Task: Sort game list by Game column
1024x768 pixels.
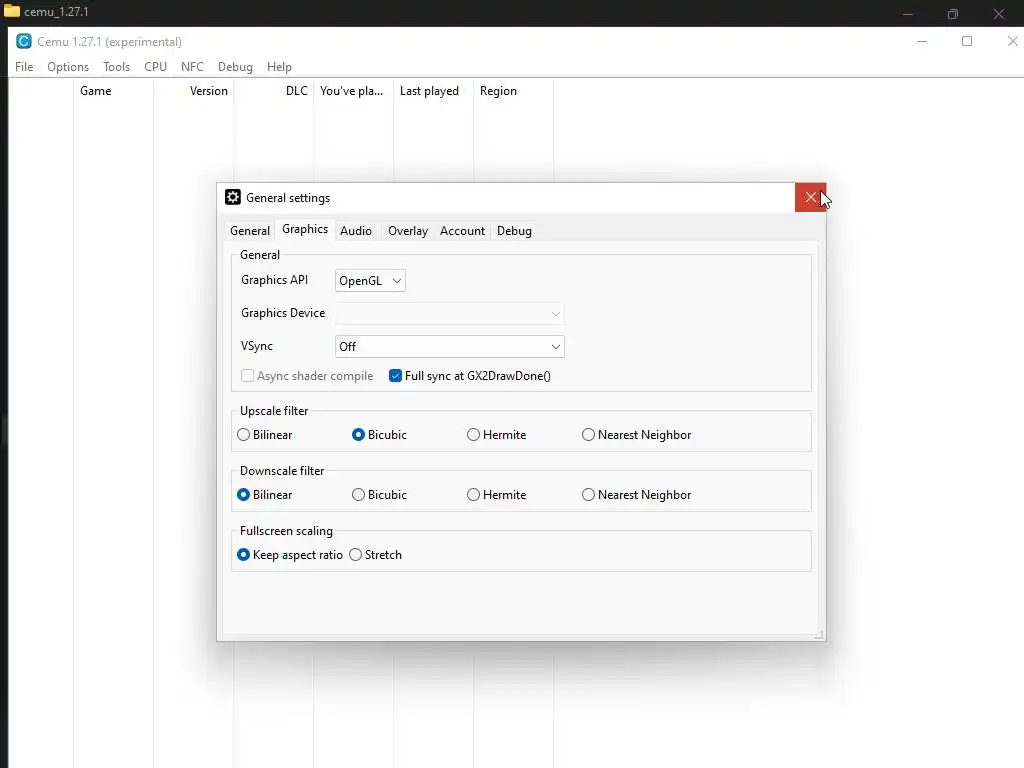Action: [x=114, y=91]
